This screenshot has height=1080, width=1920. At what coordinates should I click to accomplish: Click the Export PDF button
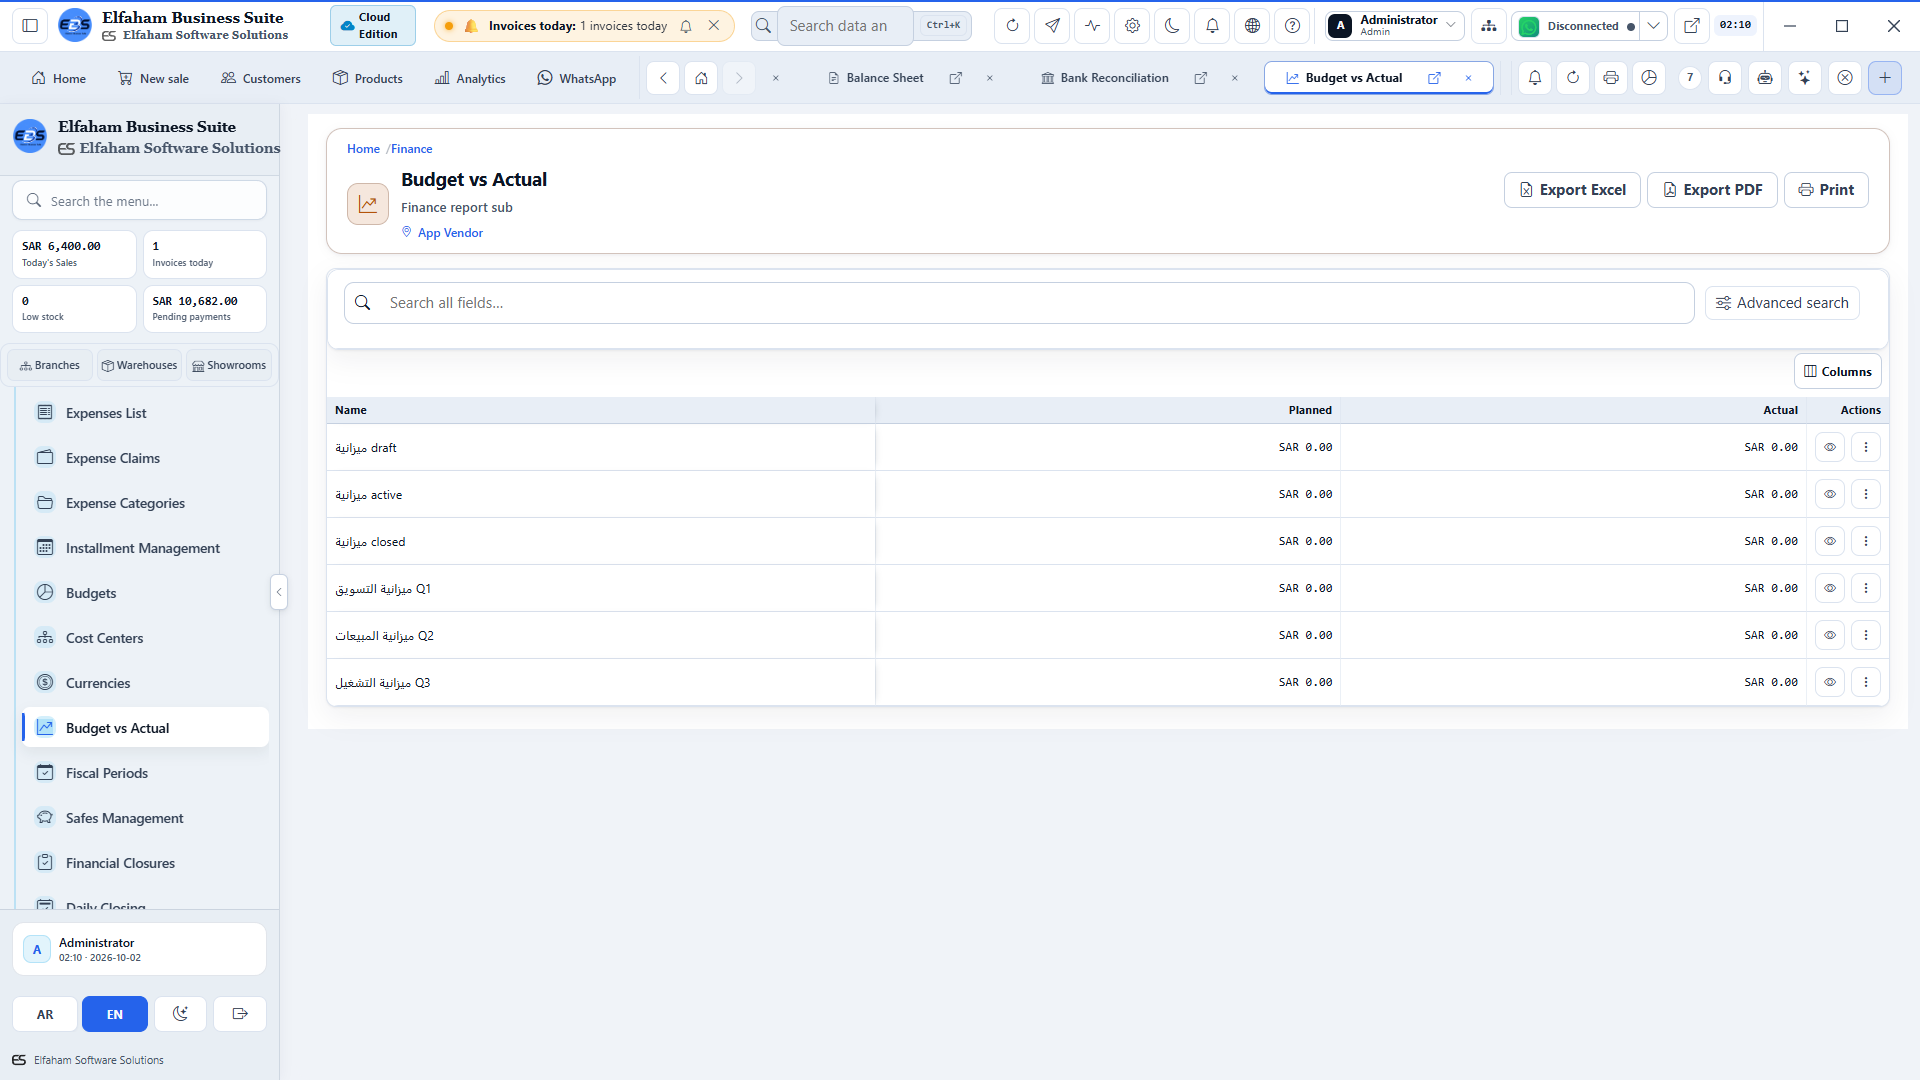coord(1712,190)
